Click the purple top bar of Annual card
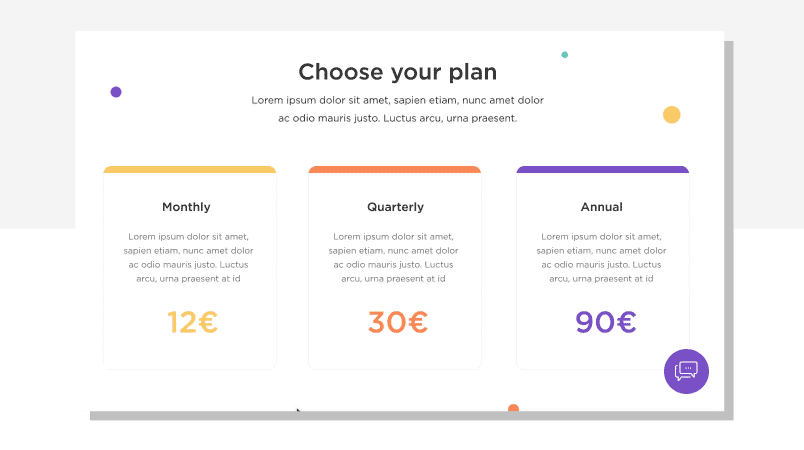 pos(602,170)
